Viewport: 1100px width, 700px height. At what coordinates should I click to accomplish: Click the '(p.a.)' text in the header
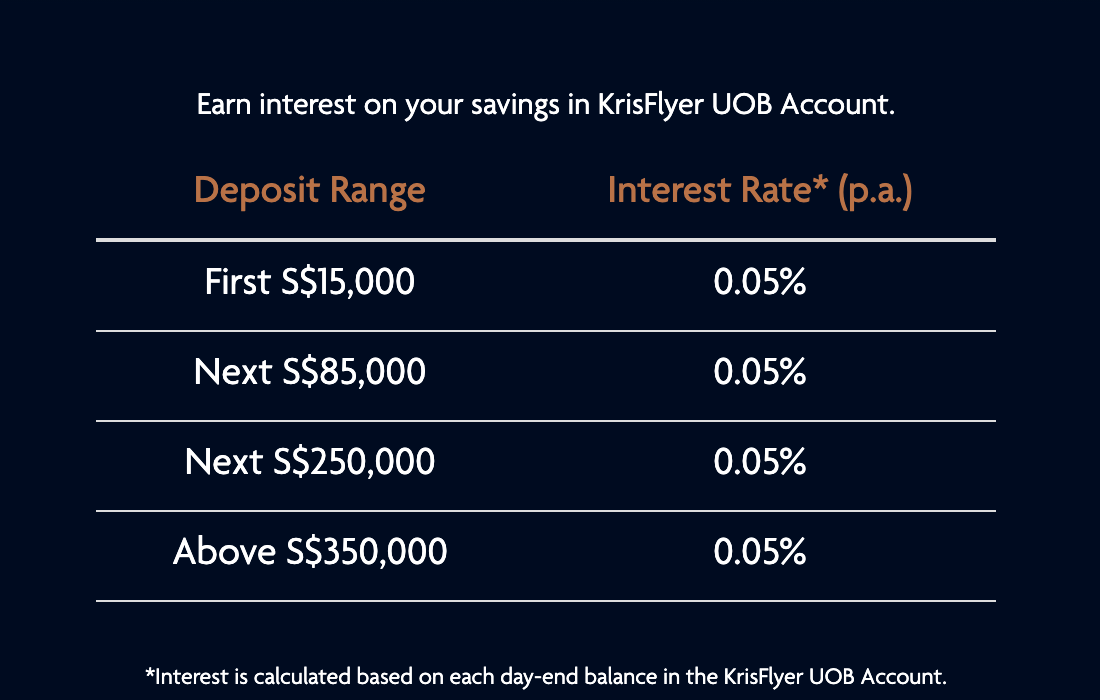tap(875, 191)
